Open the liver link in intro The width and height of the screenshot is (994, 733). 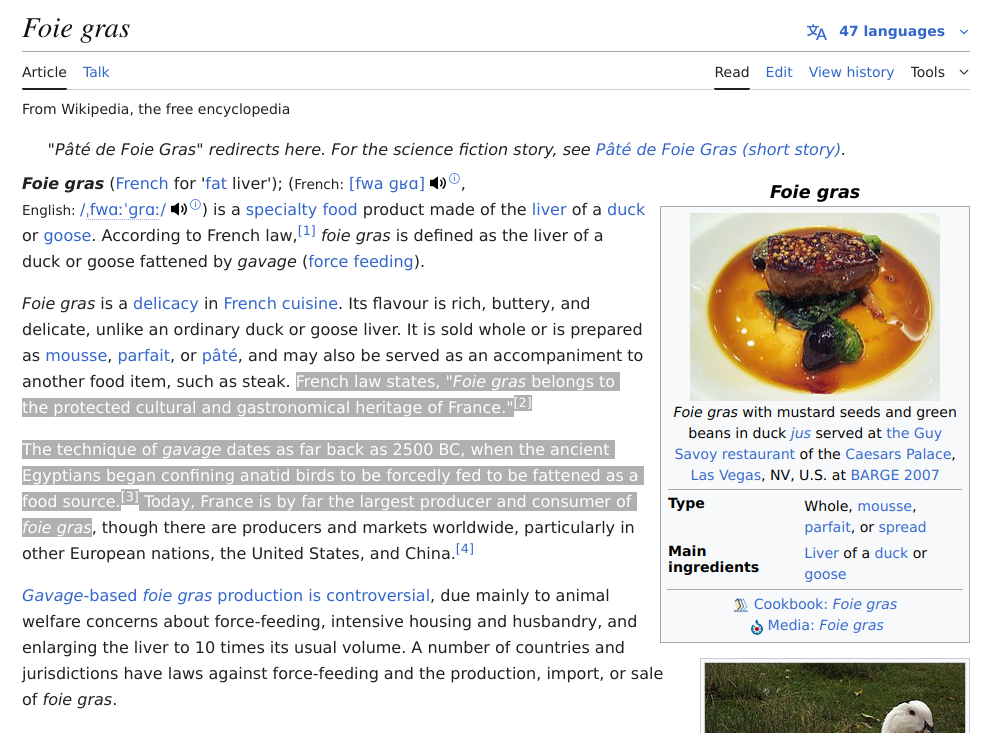[x=549, y=209]
